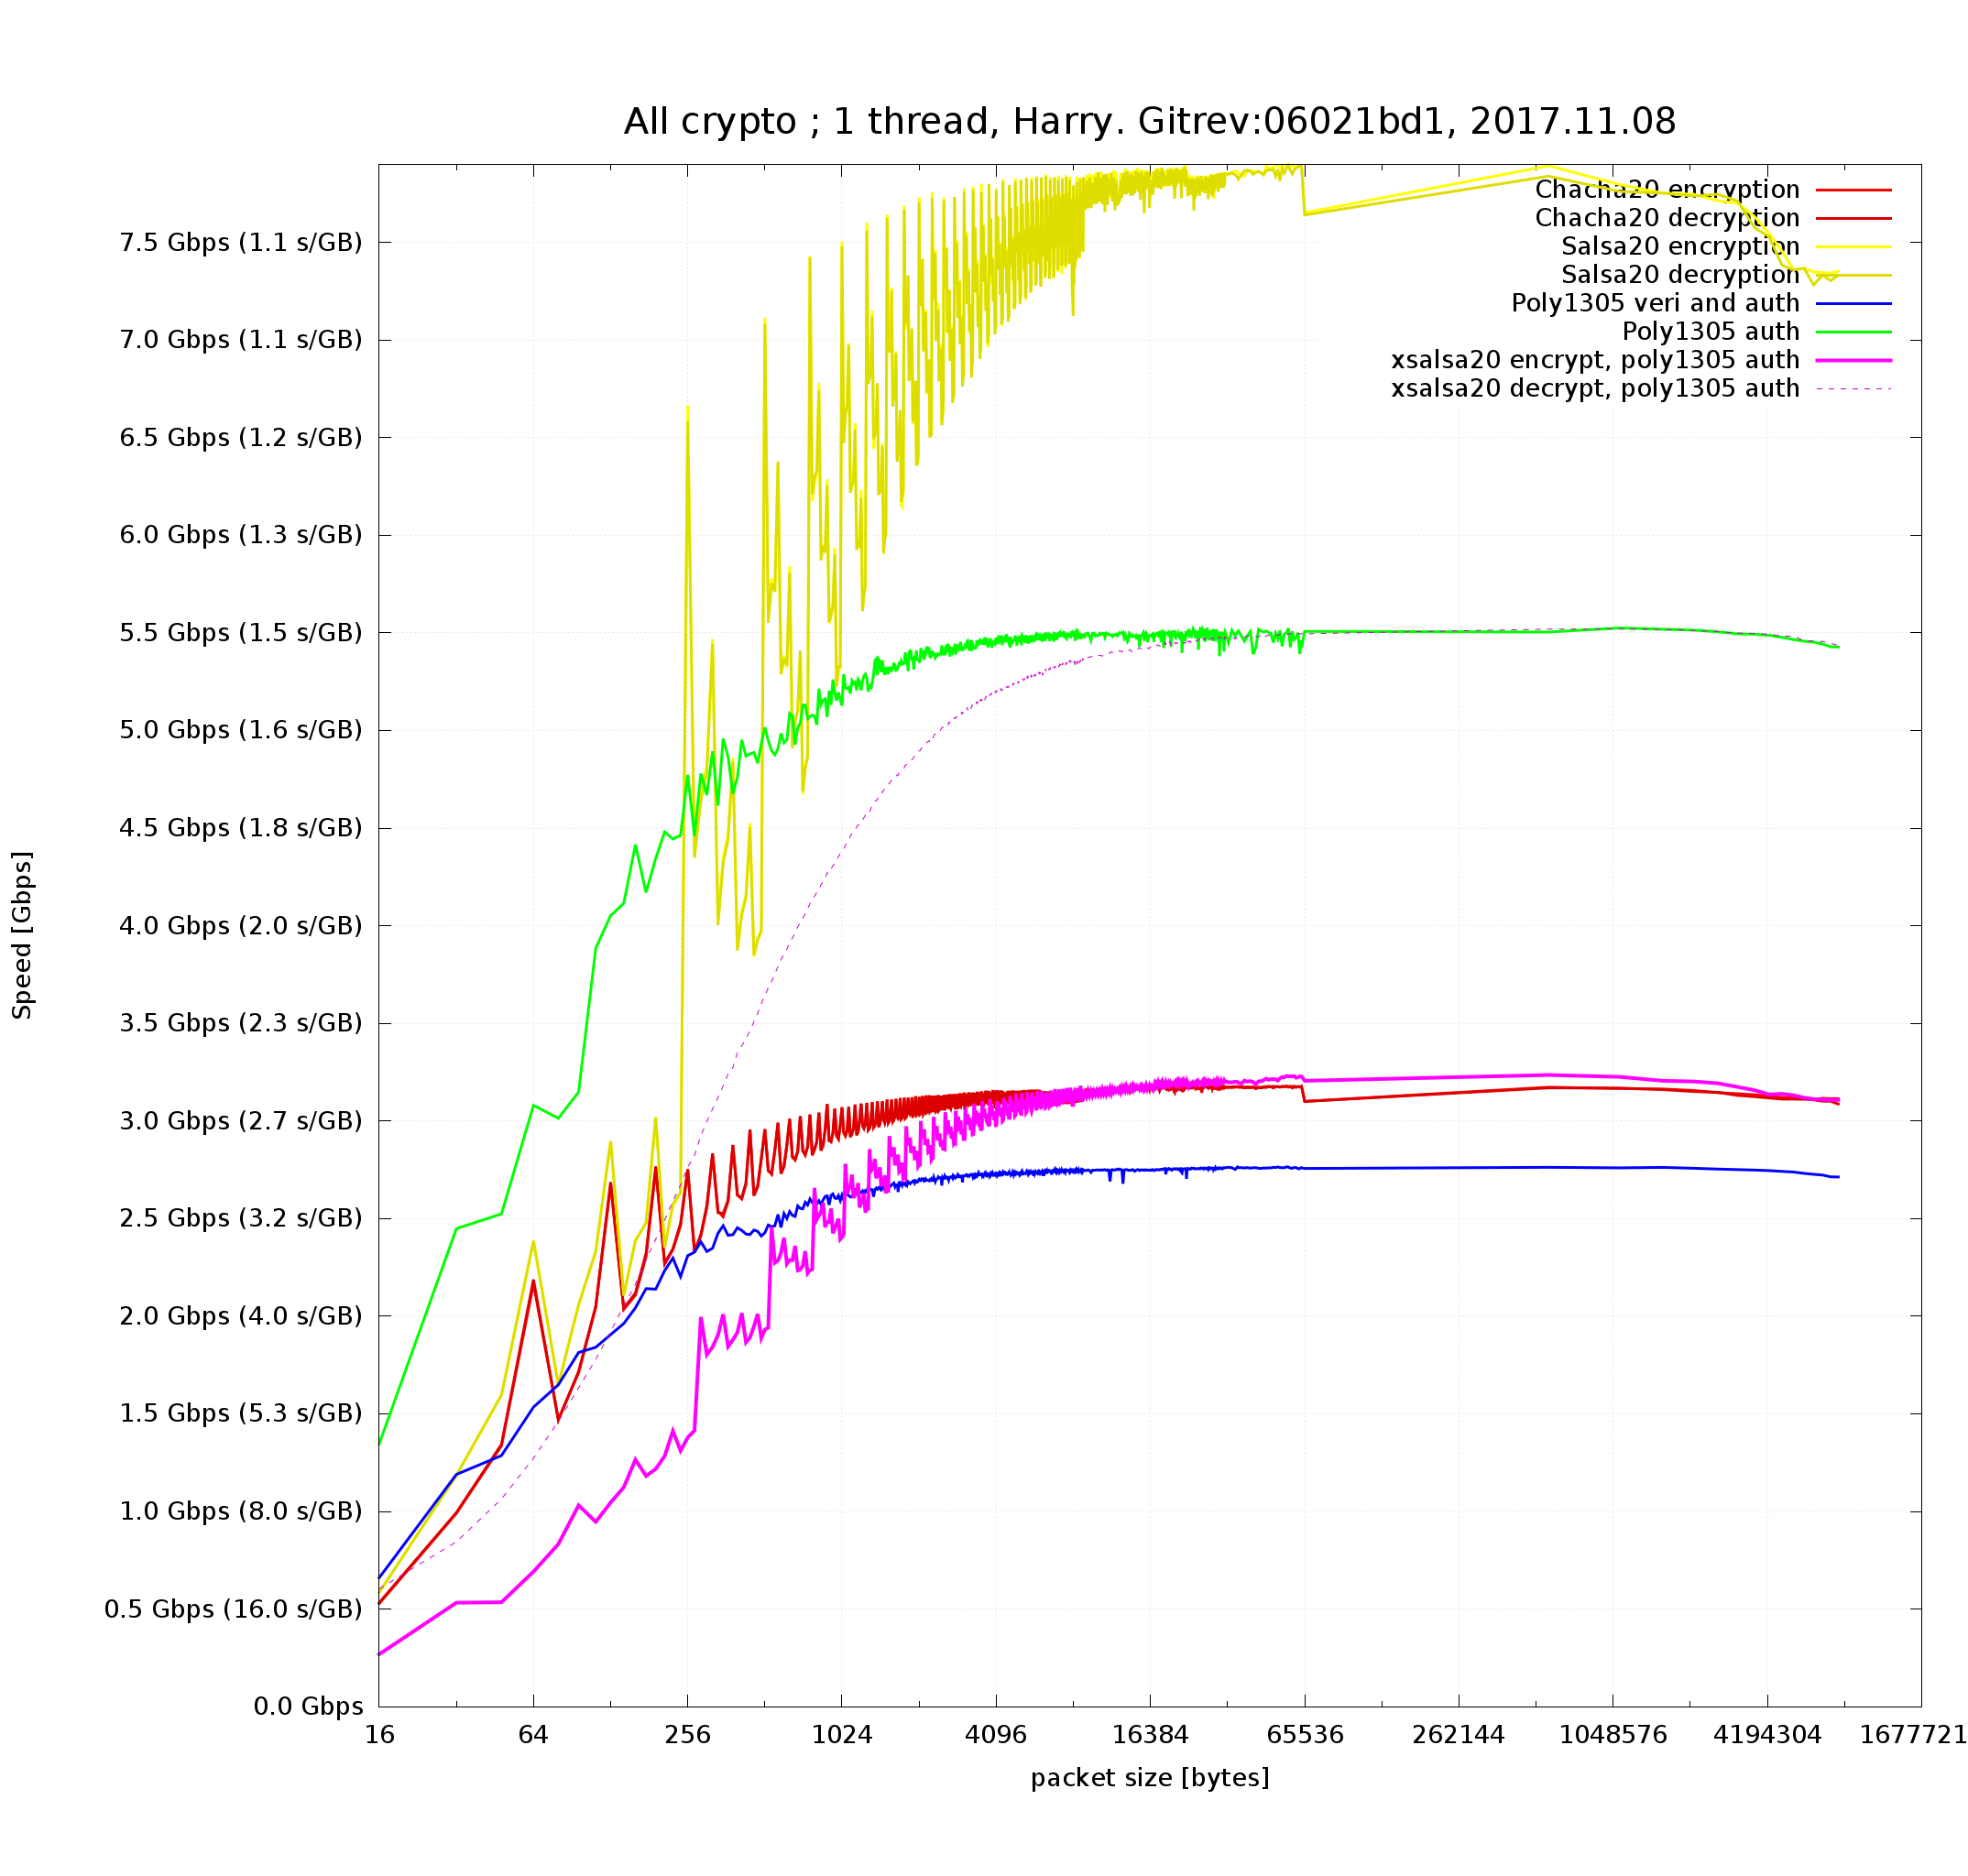This screenshot has width=1968, height=1876.
Task: Click the 65536 x-axis tick label
Action: 1304,1735
